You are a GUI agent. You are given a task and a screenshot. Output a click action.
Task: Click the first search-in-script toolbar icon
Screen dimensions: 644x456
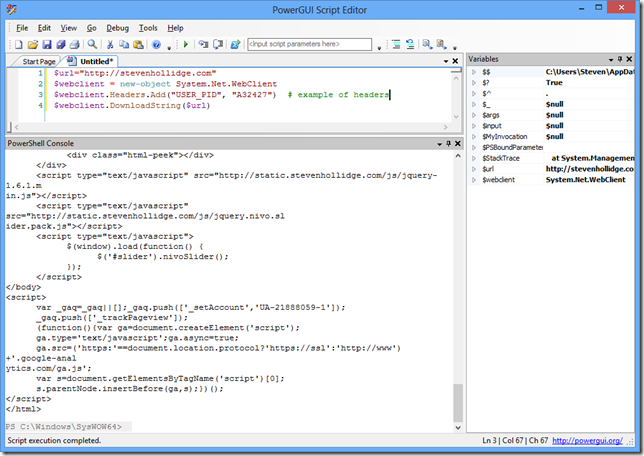click(427, 44)
